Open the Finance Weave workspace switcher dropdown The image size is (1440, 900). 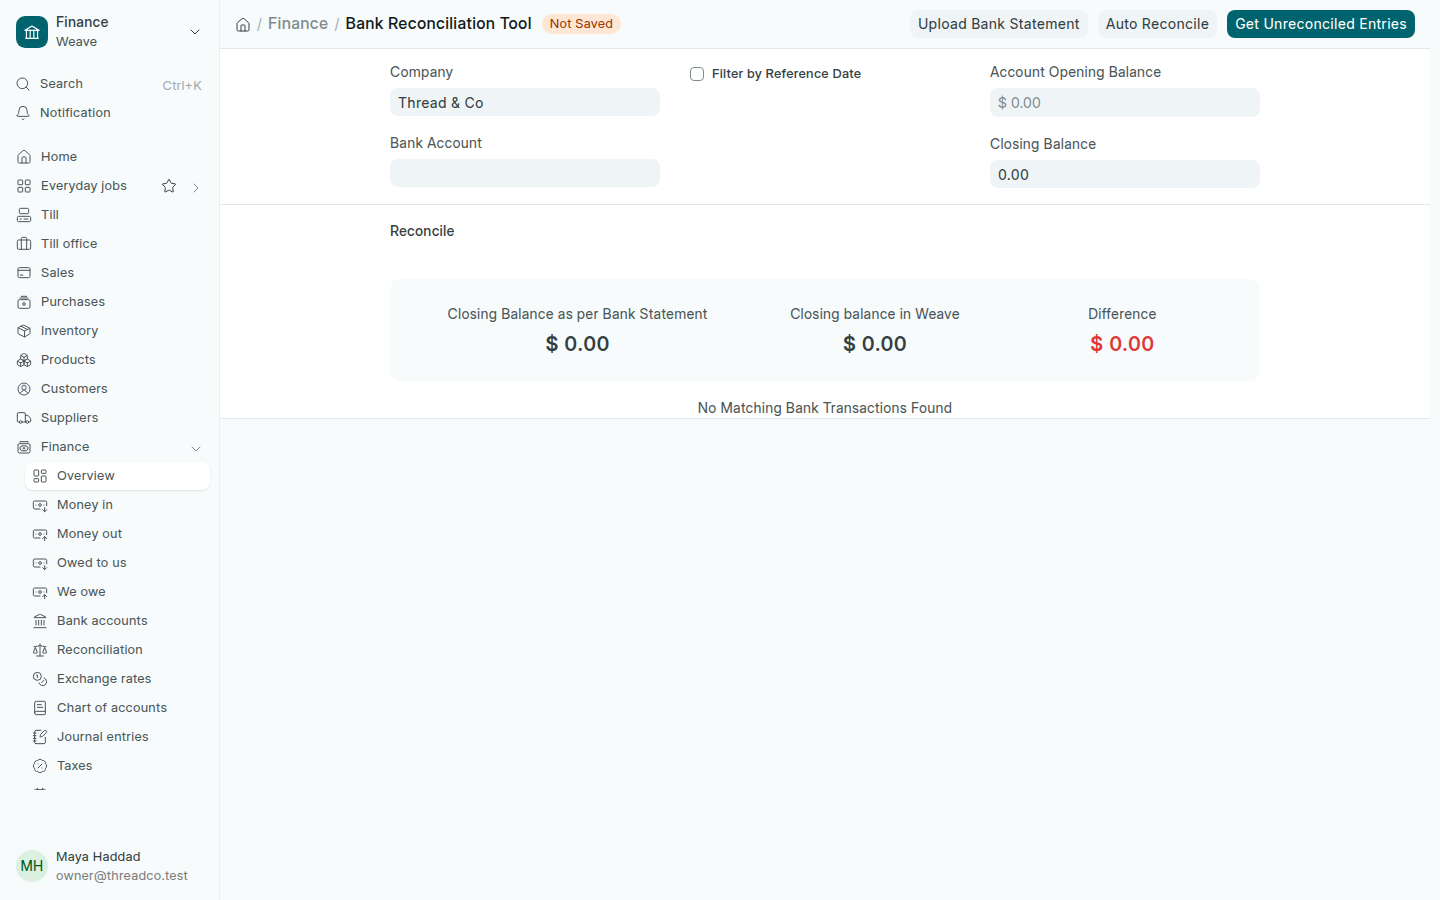(x=195, y=32)
